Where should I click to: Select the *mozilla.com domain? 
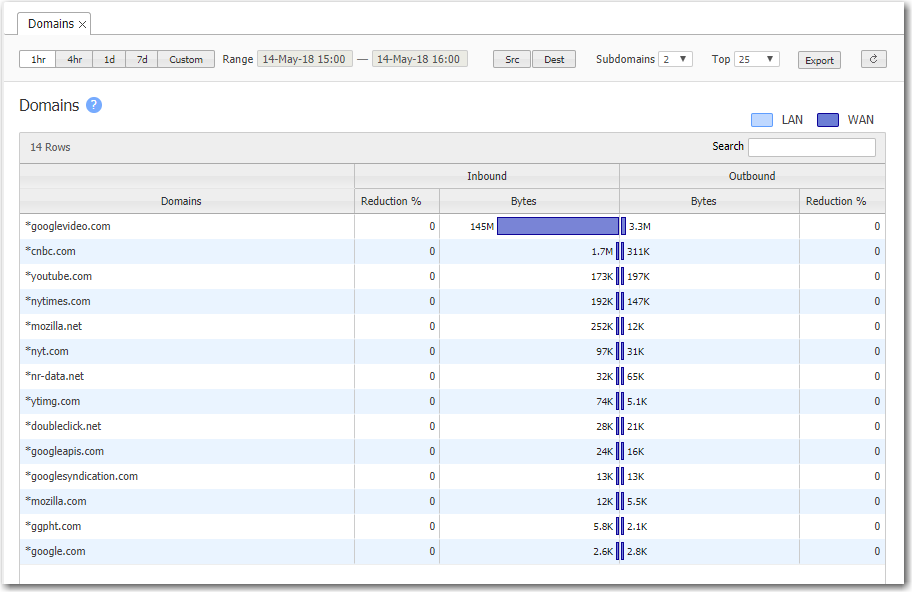click(56, 501)
